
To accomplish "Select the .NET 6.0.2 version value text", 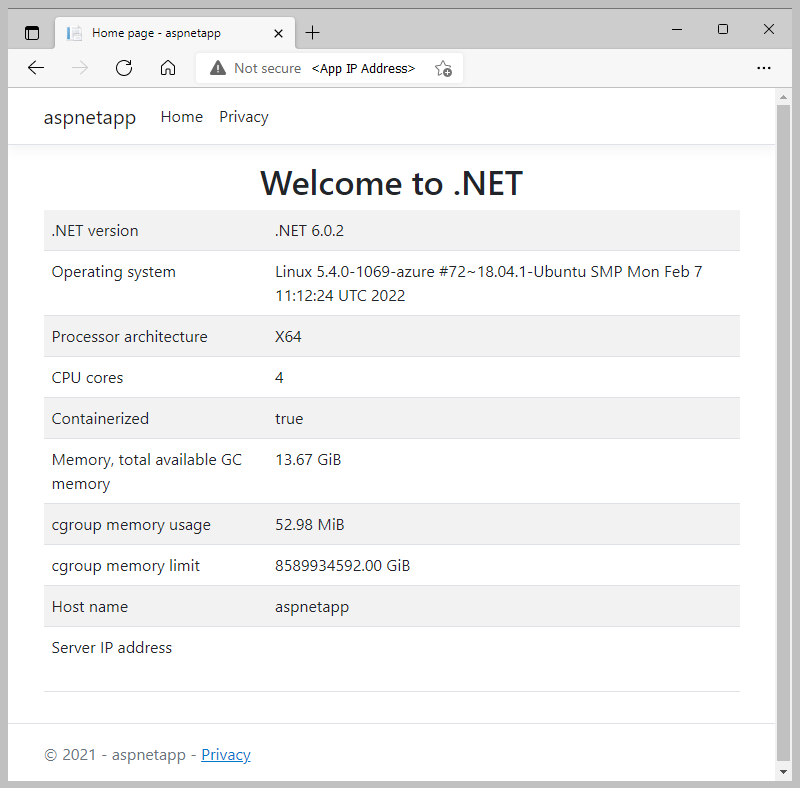I will [309, 230].
